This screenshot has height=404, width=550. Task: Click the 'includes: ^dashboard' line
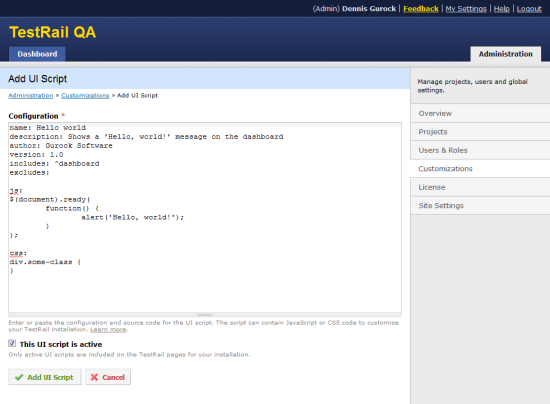point(54,164)
